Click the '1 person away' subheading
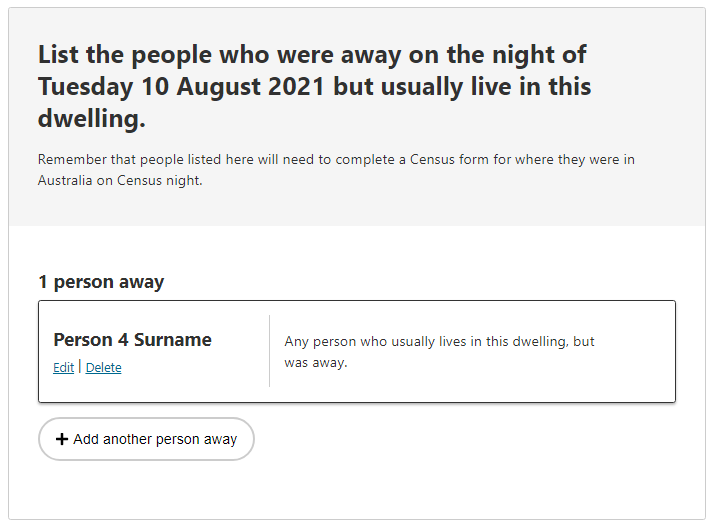The width and height of the screenshot is (715, 529). click(101, 282)
